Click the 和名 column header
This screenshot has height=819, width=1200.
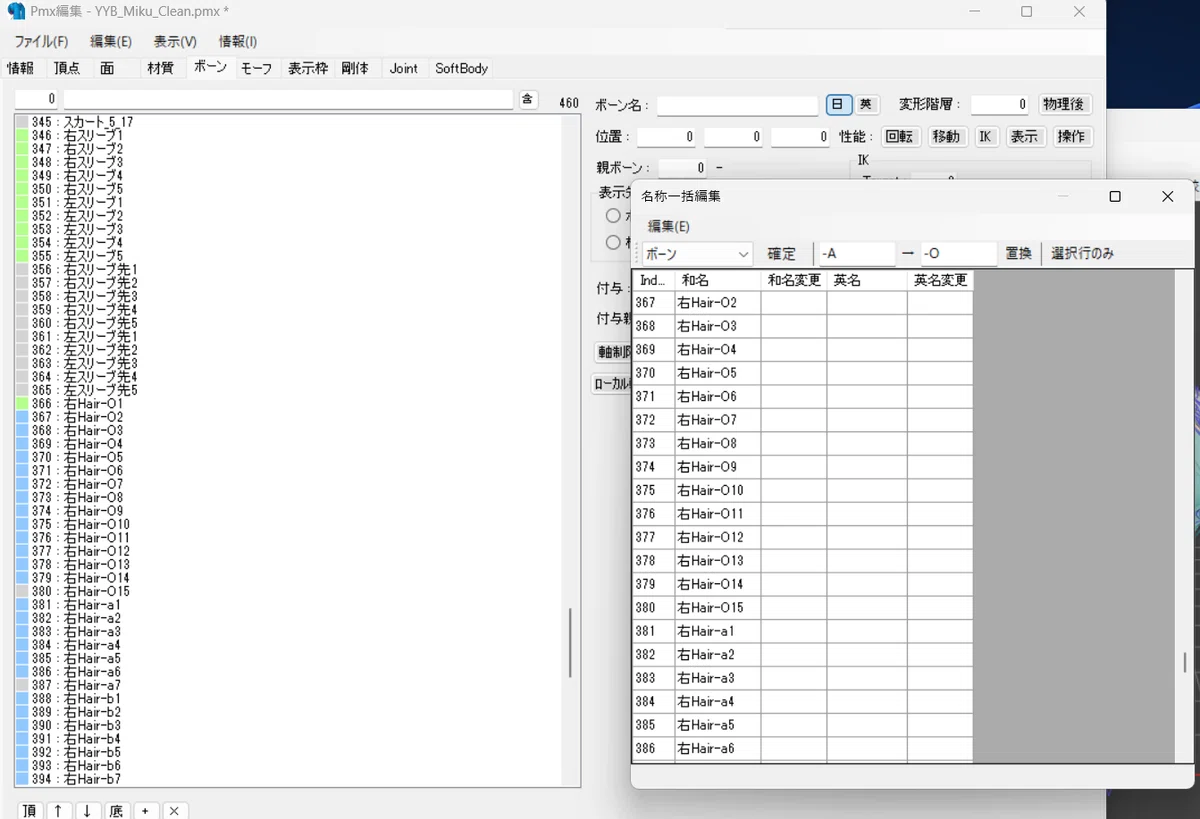pyautogui.click(x=717, y=281)
